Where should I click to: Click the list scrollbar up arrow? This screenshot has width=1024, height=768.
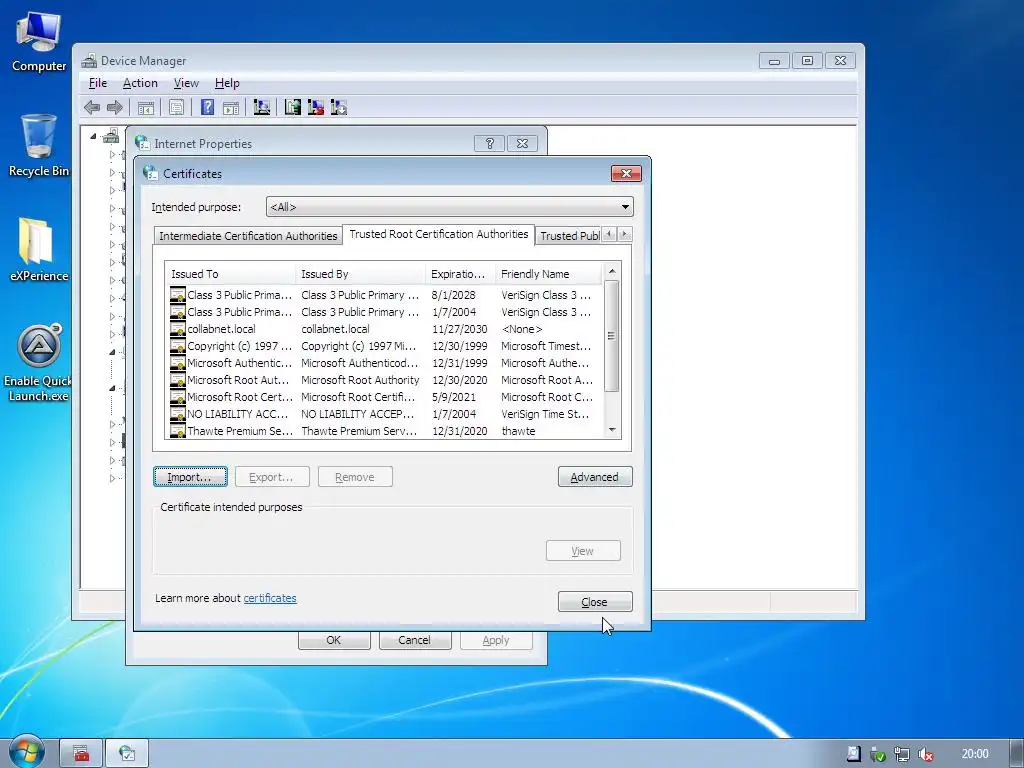612,271
